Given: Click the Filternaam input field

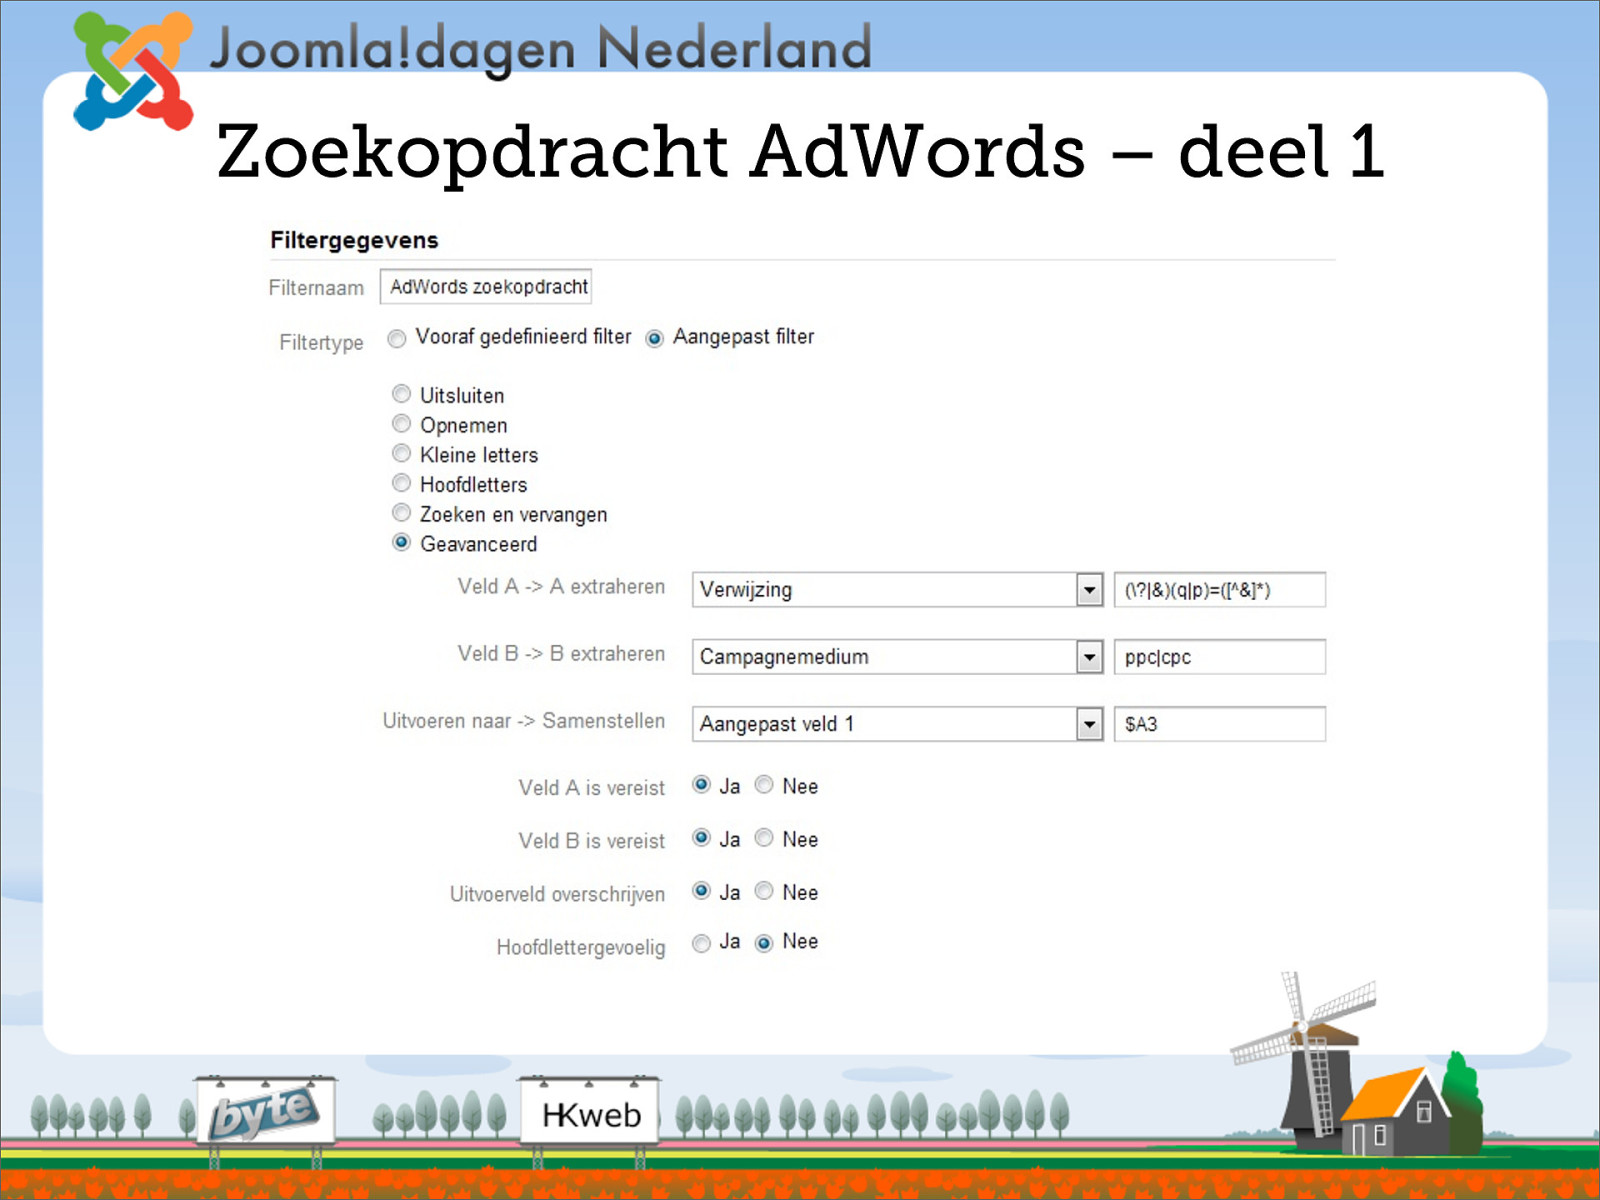Looking at the screenshot, I should click(x=486, y=287).
